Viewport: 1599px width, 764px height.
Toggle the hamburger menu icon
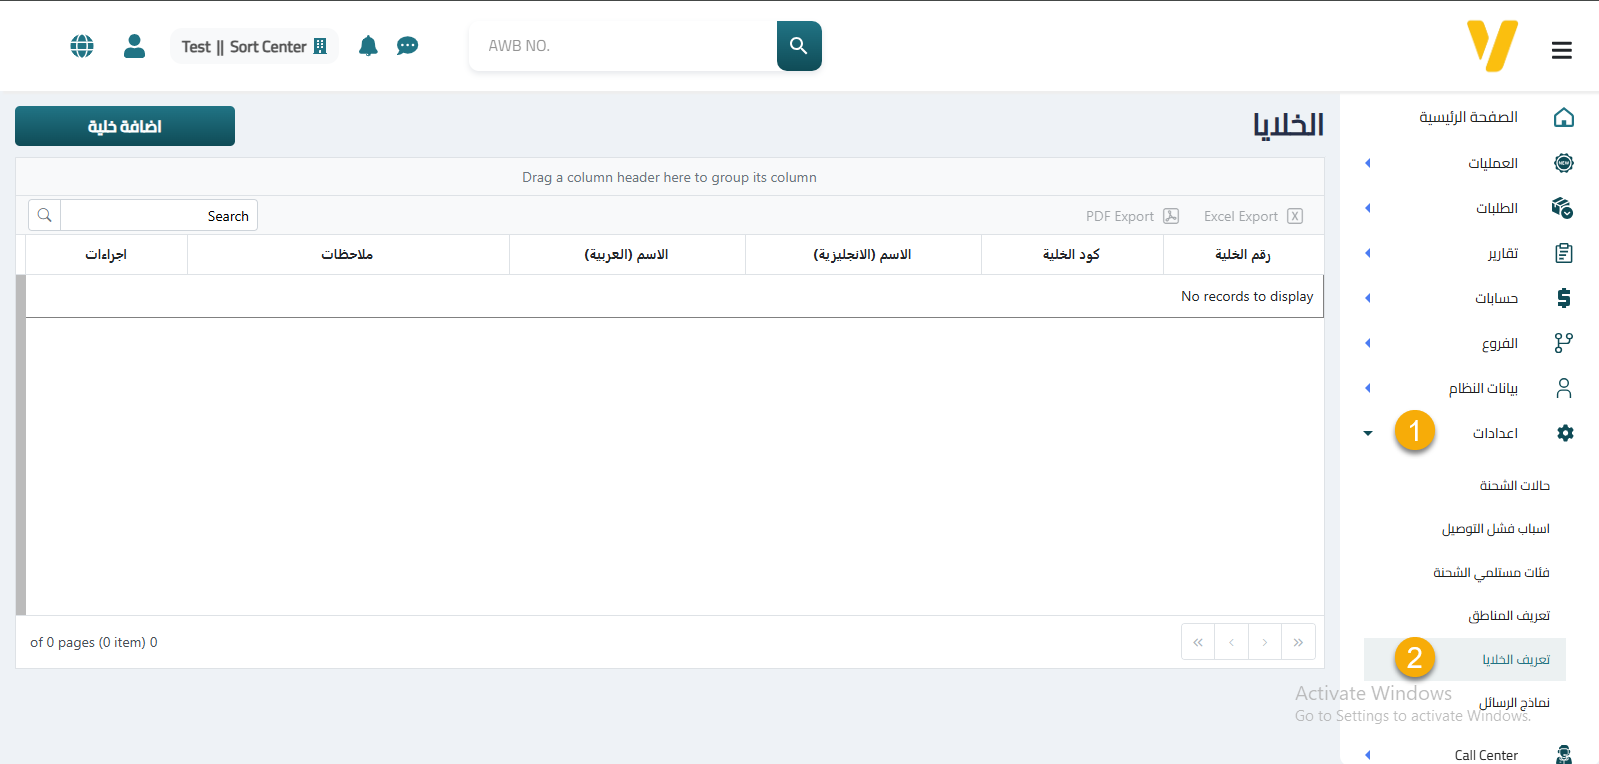(x=1561, y=50)
